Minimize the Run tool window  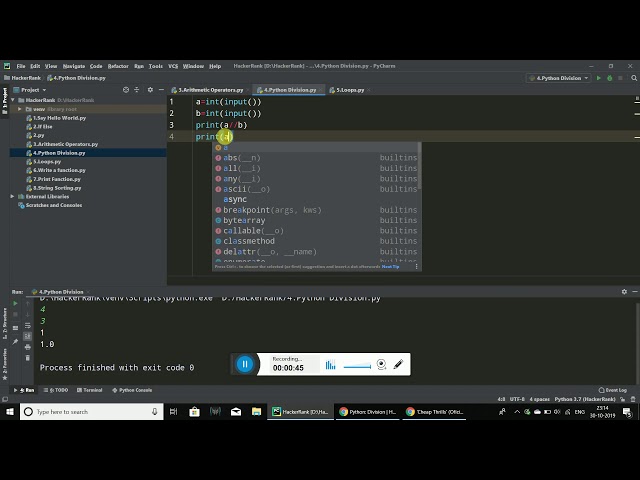click(x=635, y=291)
